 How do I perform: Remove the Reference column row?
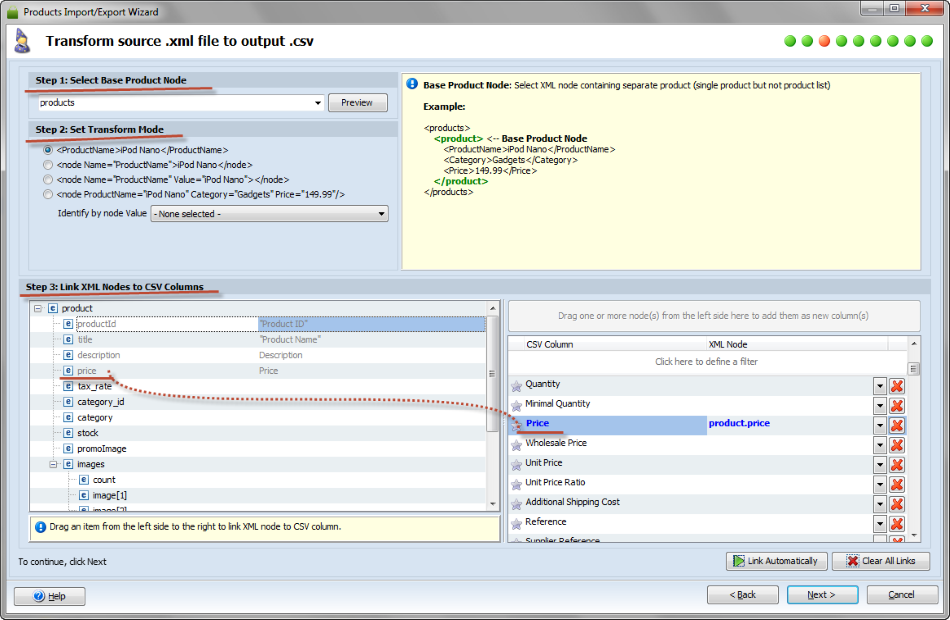[x=897, y=524]
